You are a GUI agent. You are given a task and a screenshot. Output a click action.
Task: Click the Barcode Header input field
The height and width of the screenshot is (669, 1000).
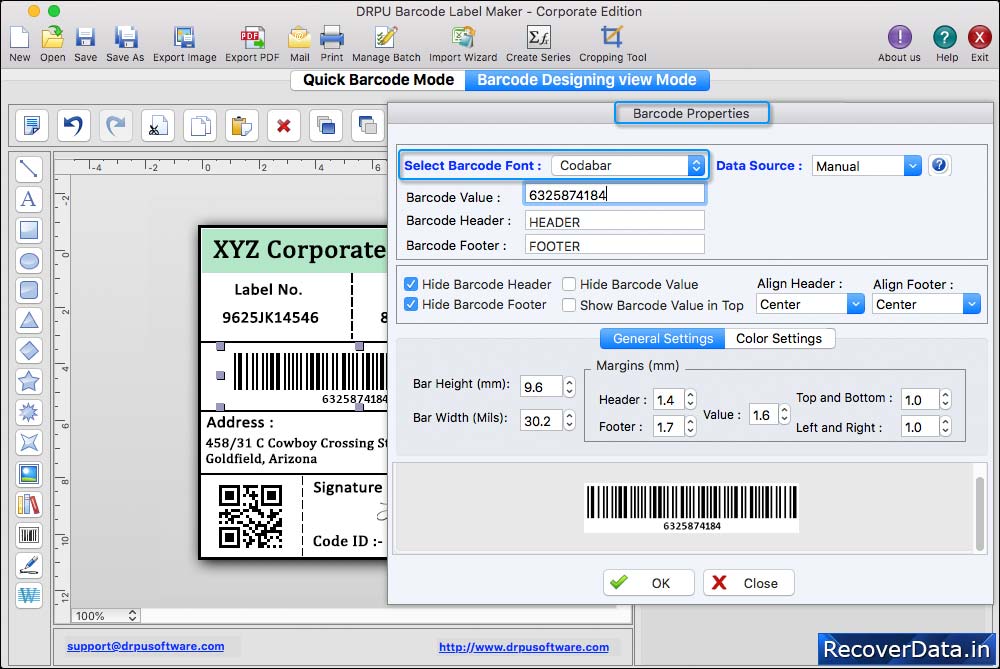click(x=615, y=221)
